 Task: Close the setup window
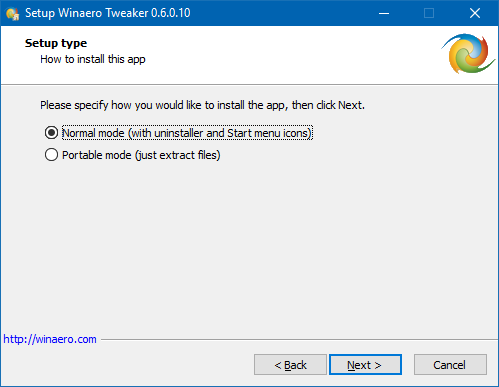tap(475, 13)
